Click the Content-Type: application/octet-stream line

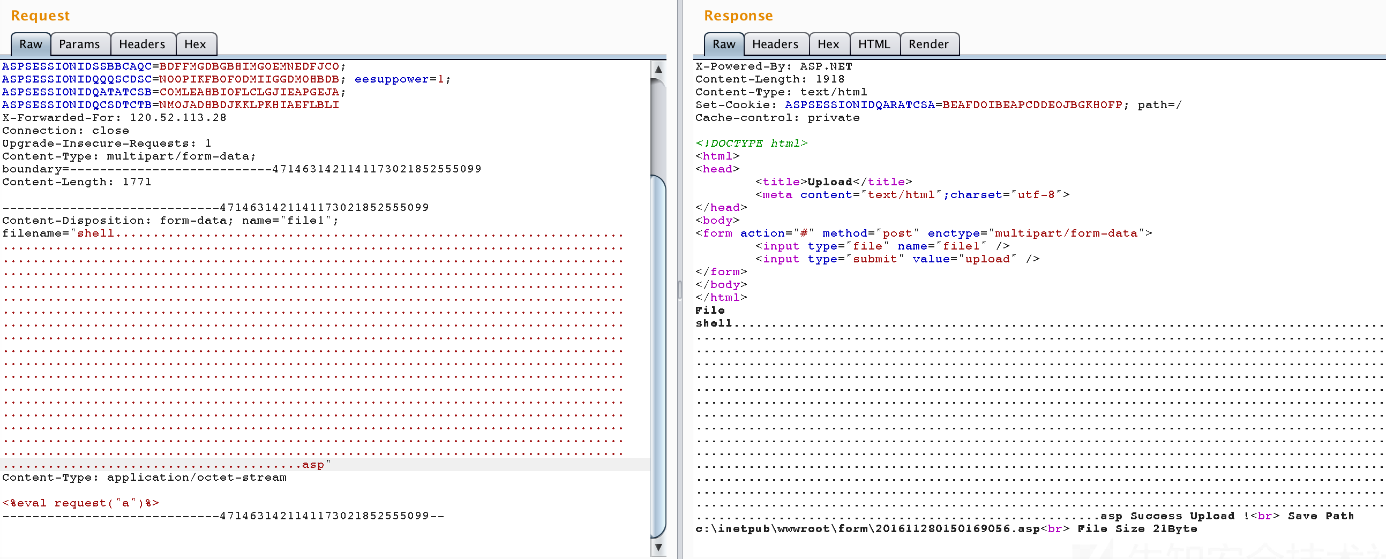click(x=144, y=478)
